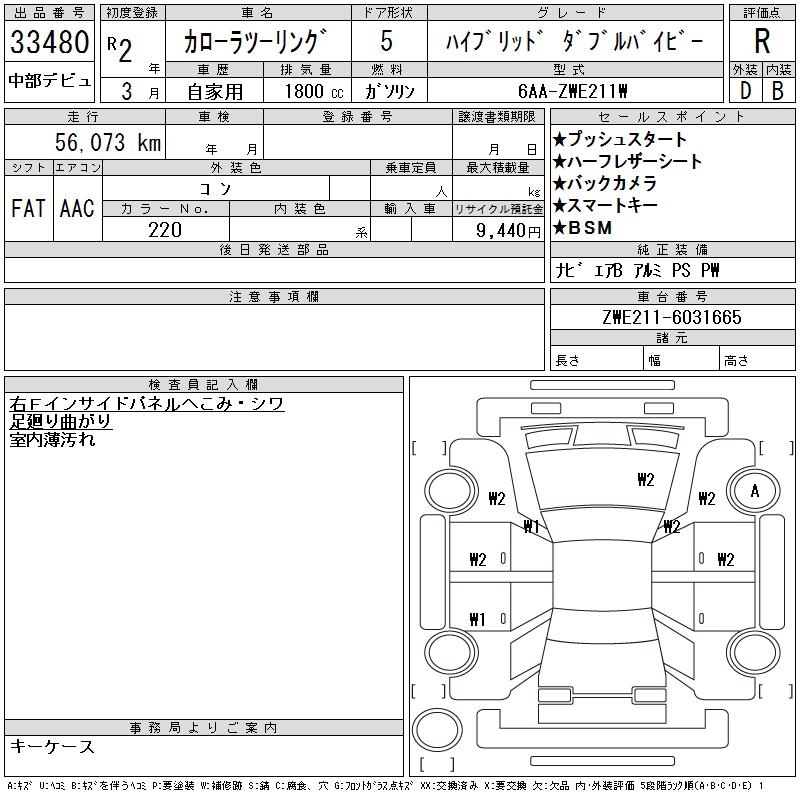This screenshot has width=800, height=800.
Task: Select the 登録番号 header label
Action: pos(357,117)
